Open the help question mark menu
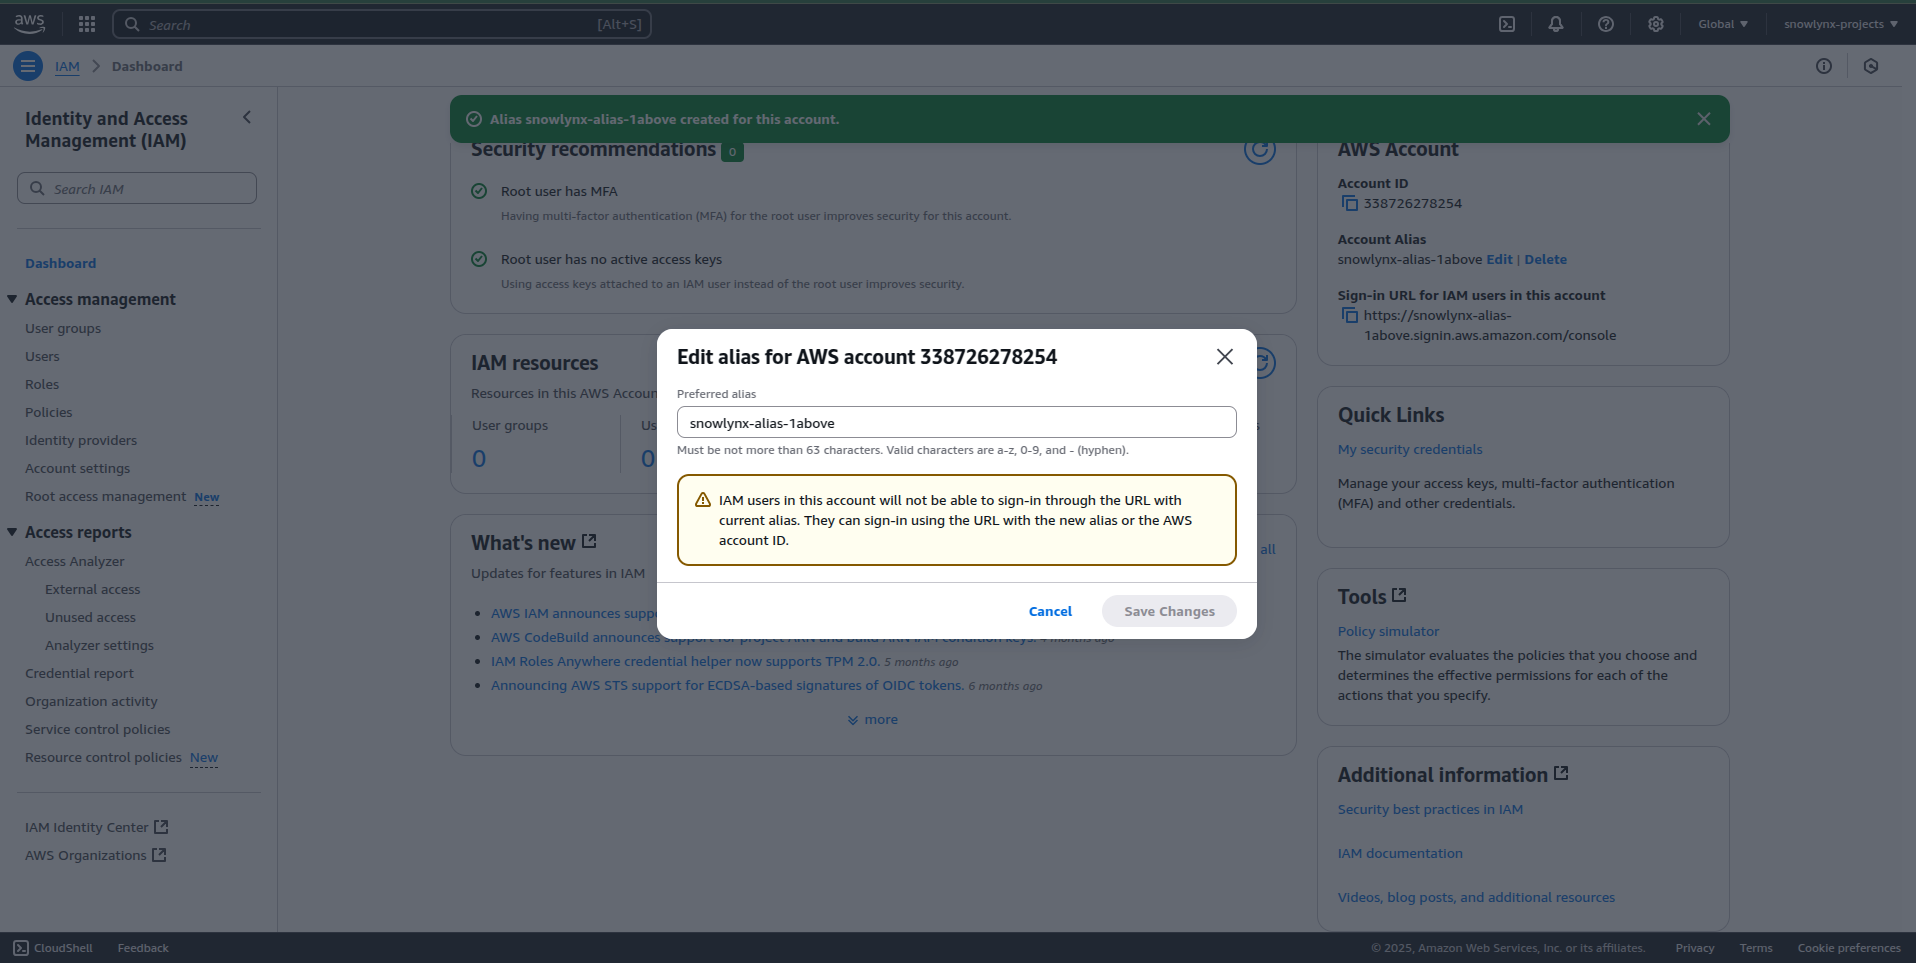Viewport: 1916px width, 963px height. pos(1606,24)
